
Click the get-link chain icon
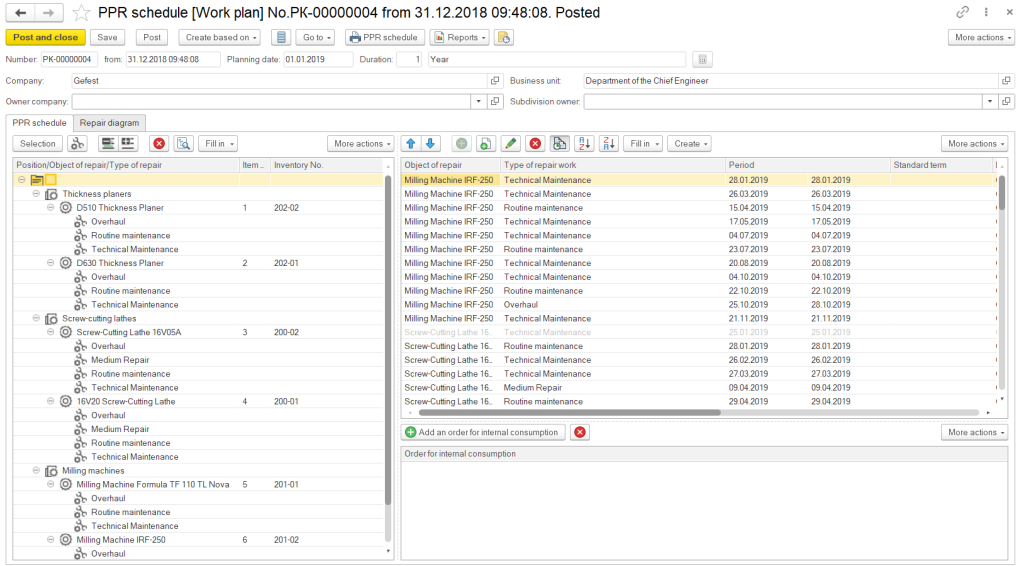pos(962,13)
